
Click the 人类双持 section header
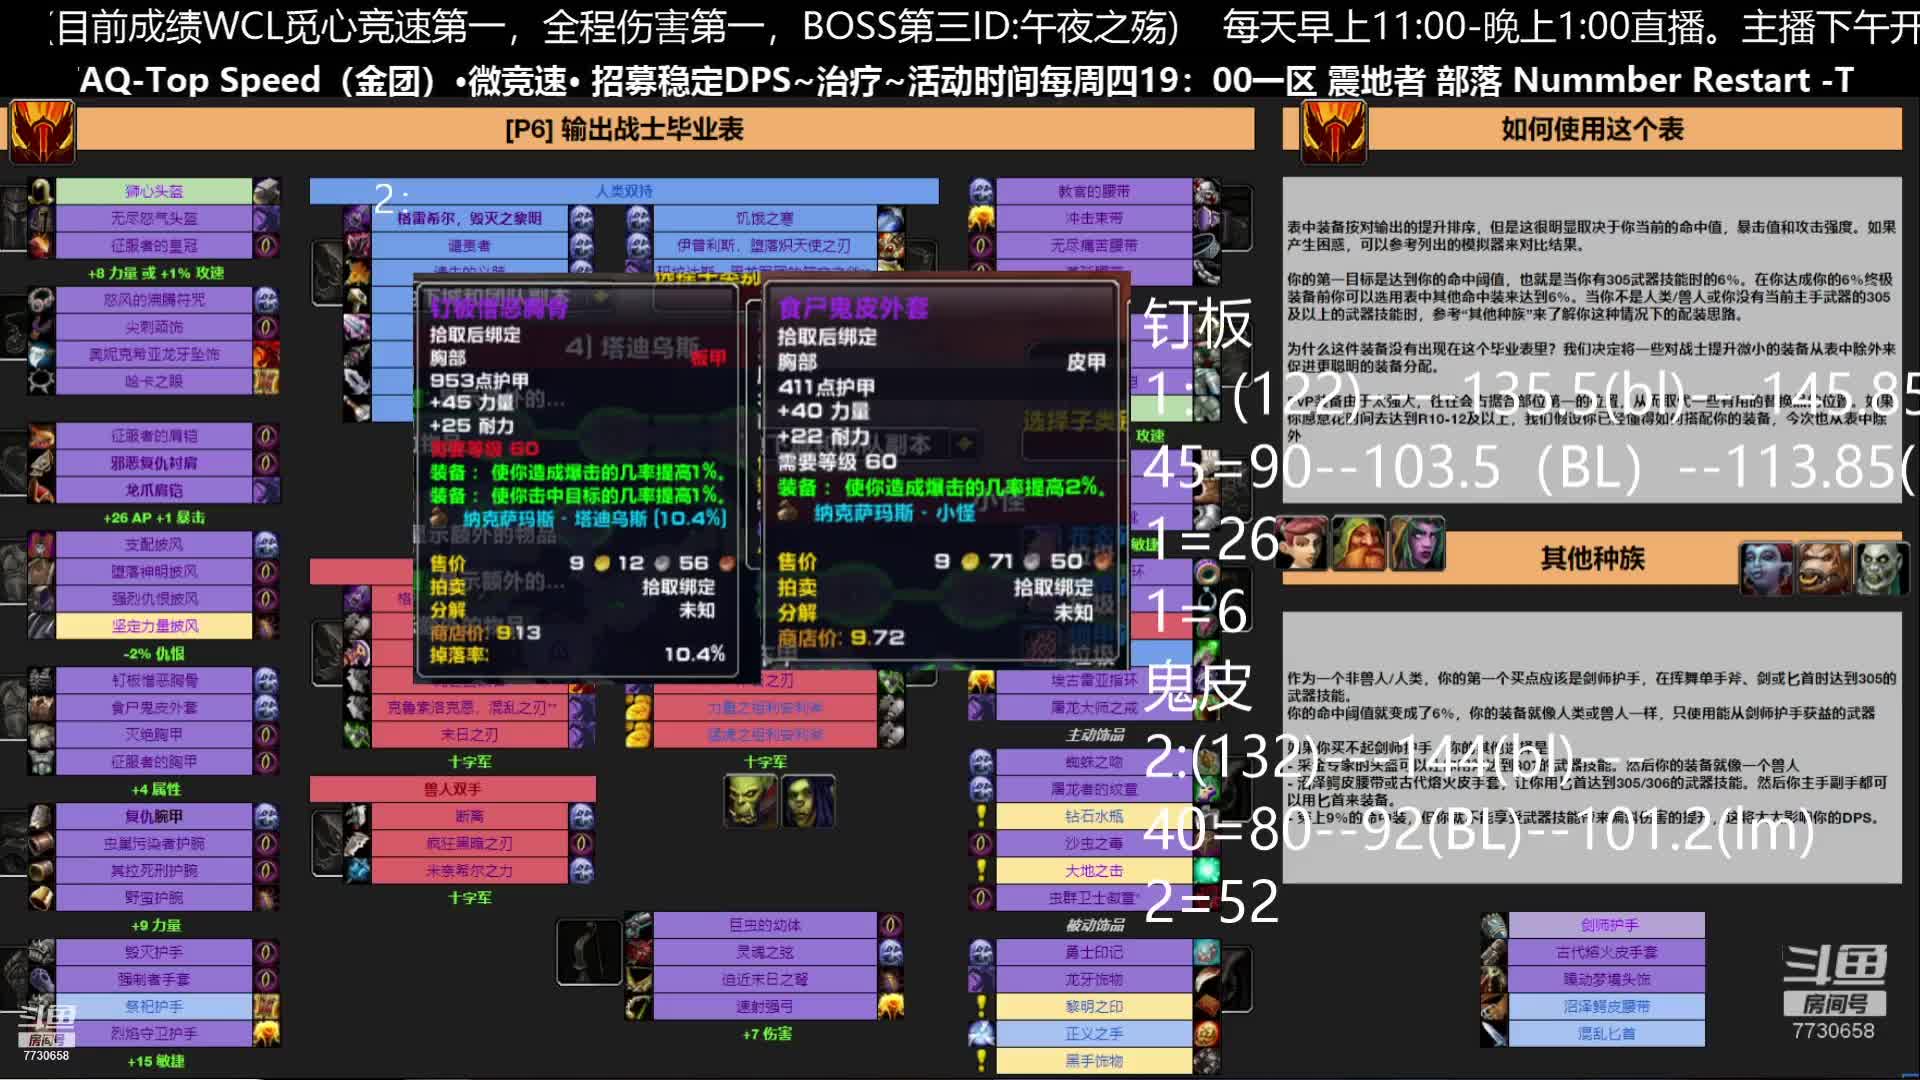624,191
